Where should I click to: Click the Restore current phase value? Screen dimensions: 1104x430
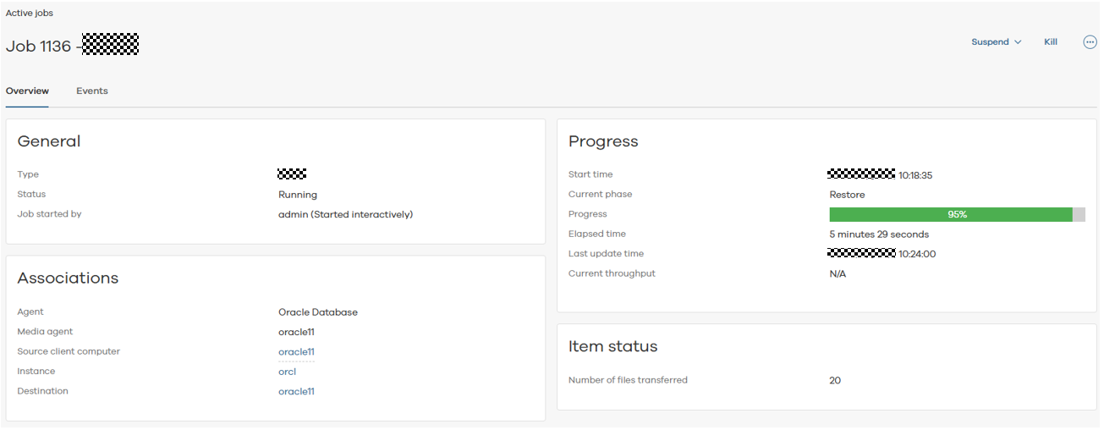coord(847,195)
